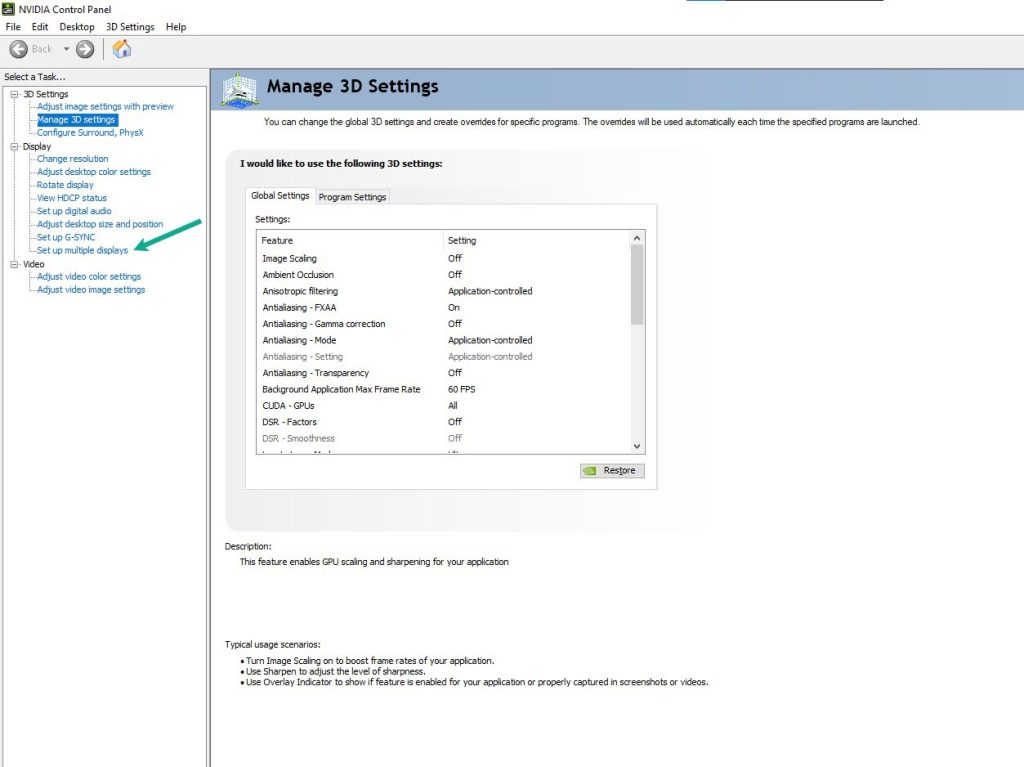Click the Forward navigation arrow icon
Image resolution: width=1024 pixels, height=767 pixels.
click(85, 49)
